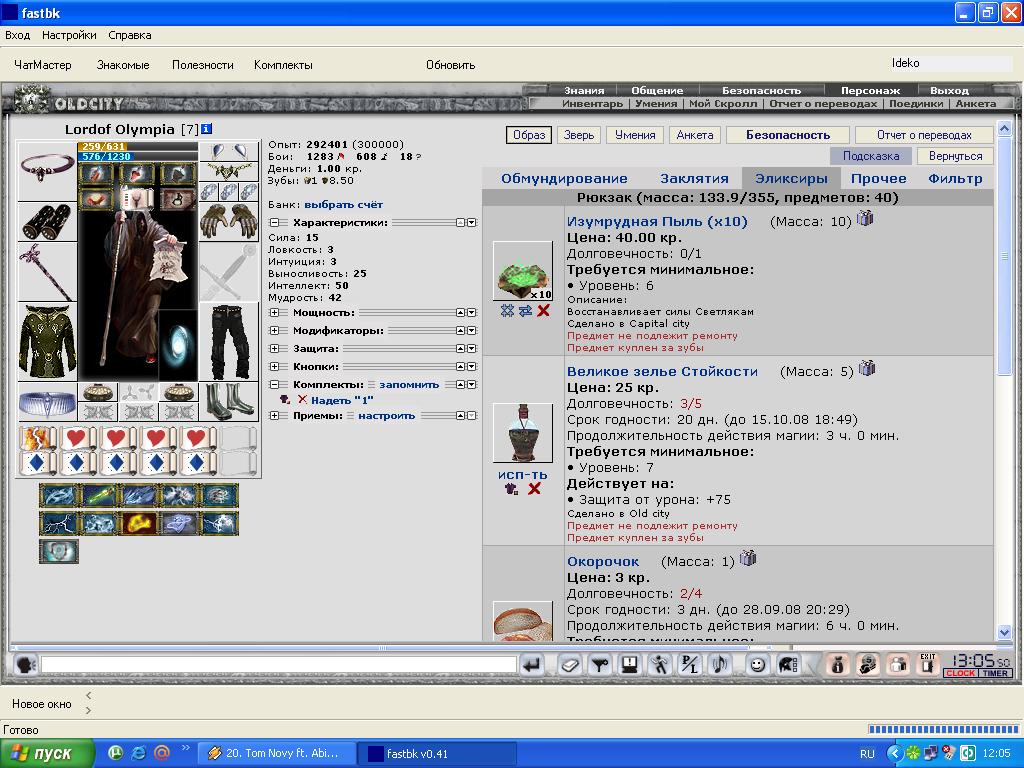Collapse the Характеристики section
1024x768 pixels.
click(x=274, y=223)
